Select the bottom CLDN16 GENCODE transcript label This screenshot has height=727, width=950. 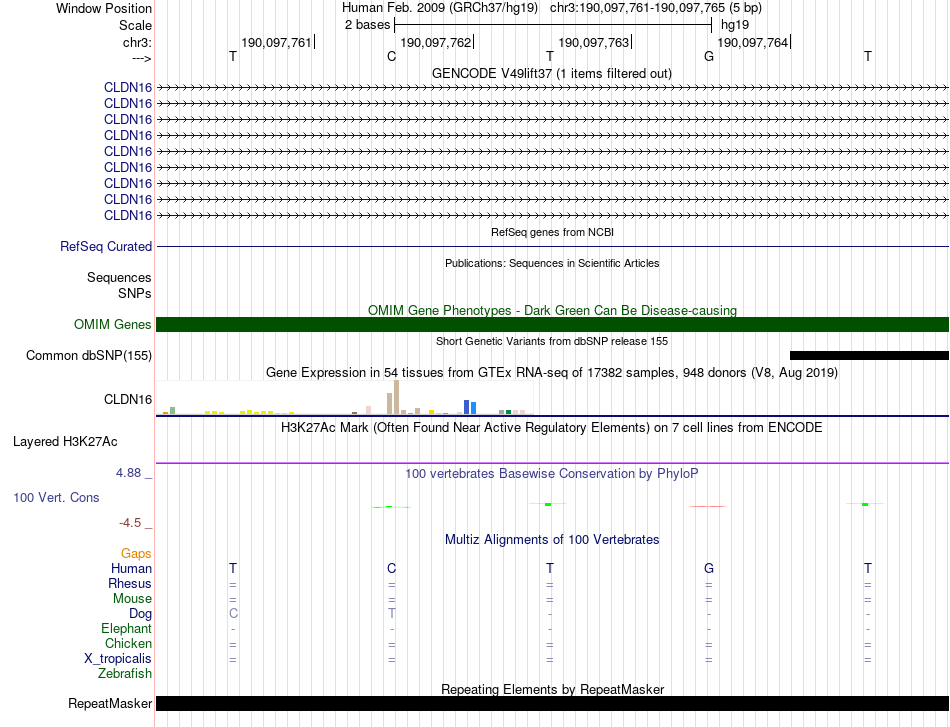(128, 215)
